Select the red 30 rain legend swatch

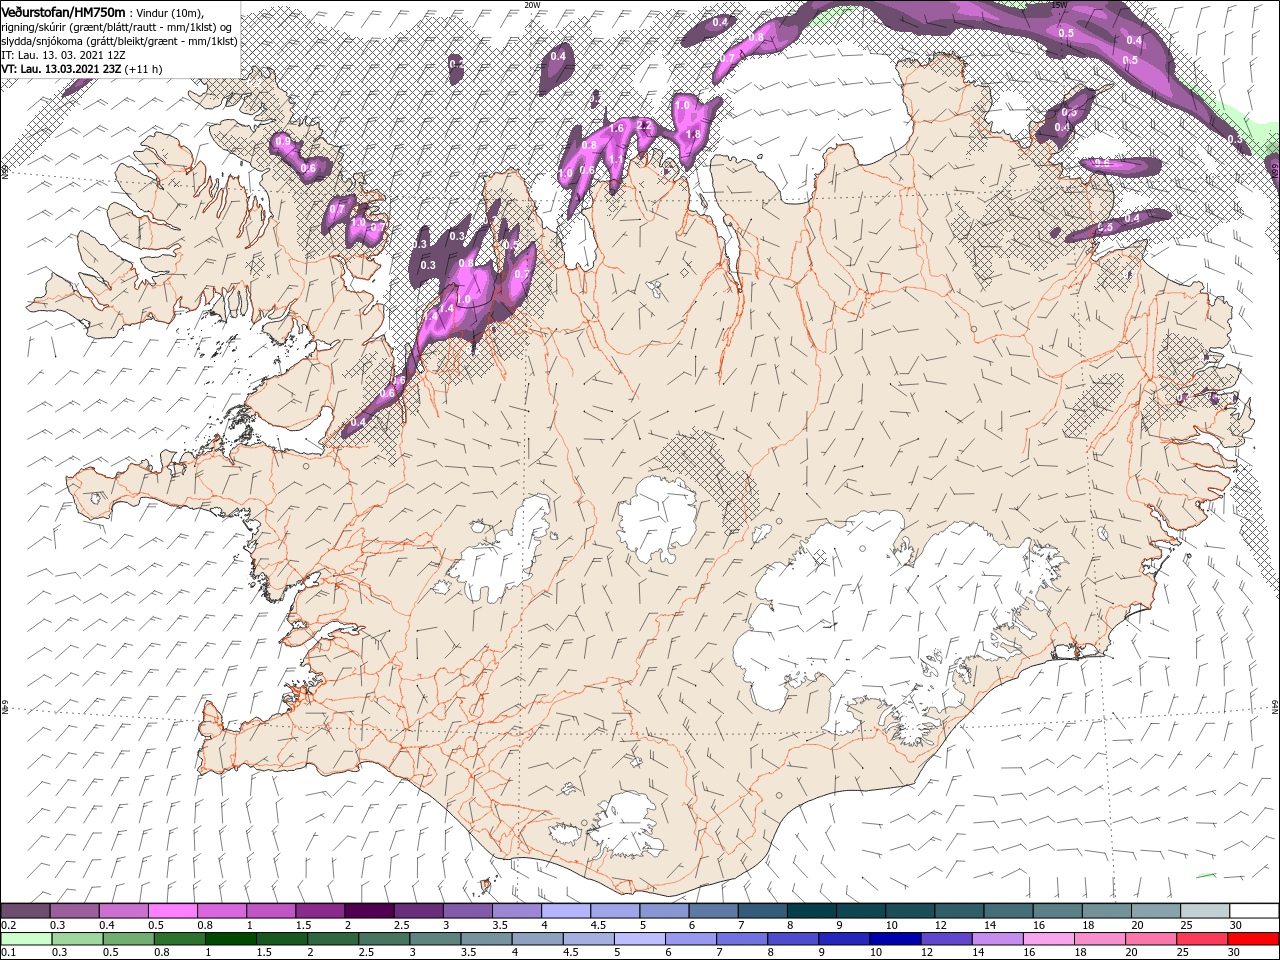pos(1254,938)
